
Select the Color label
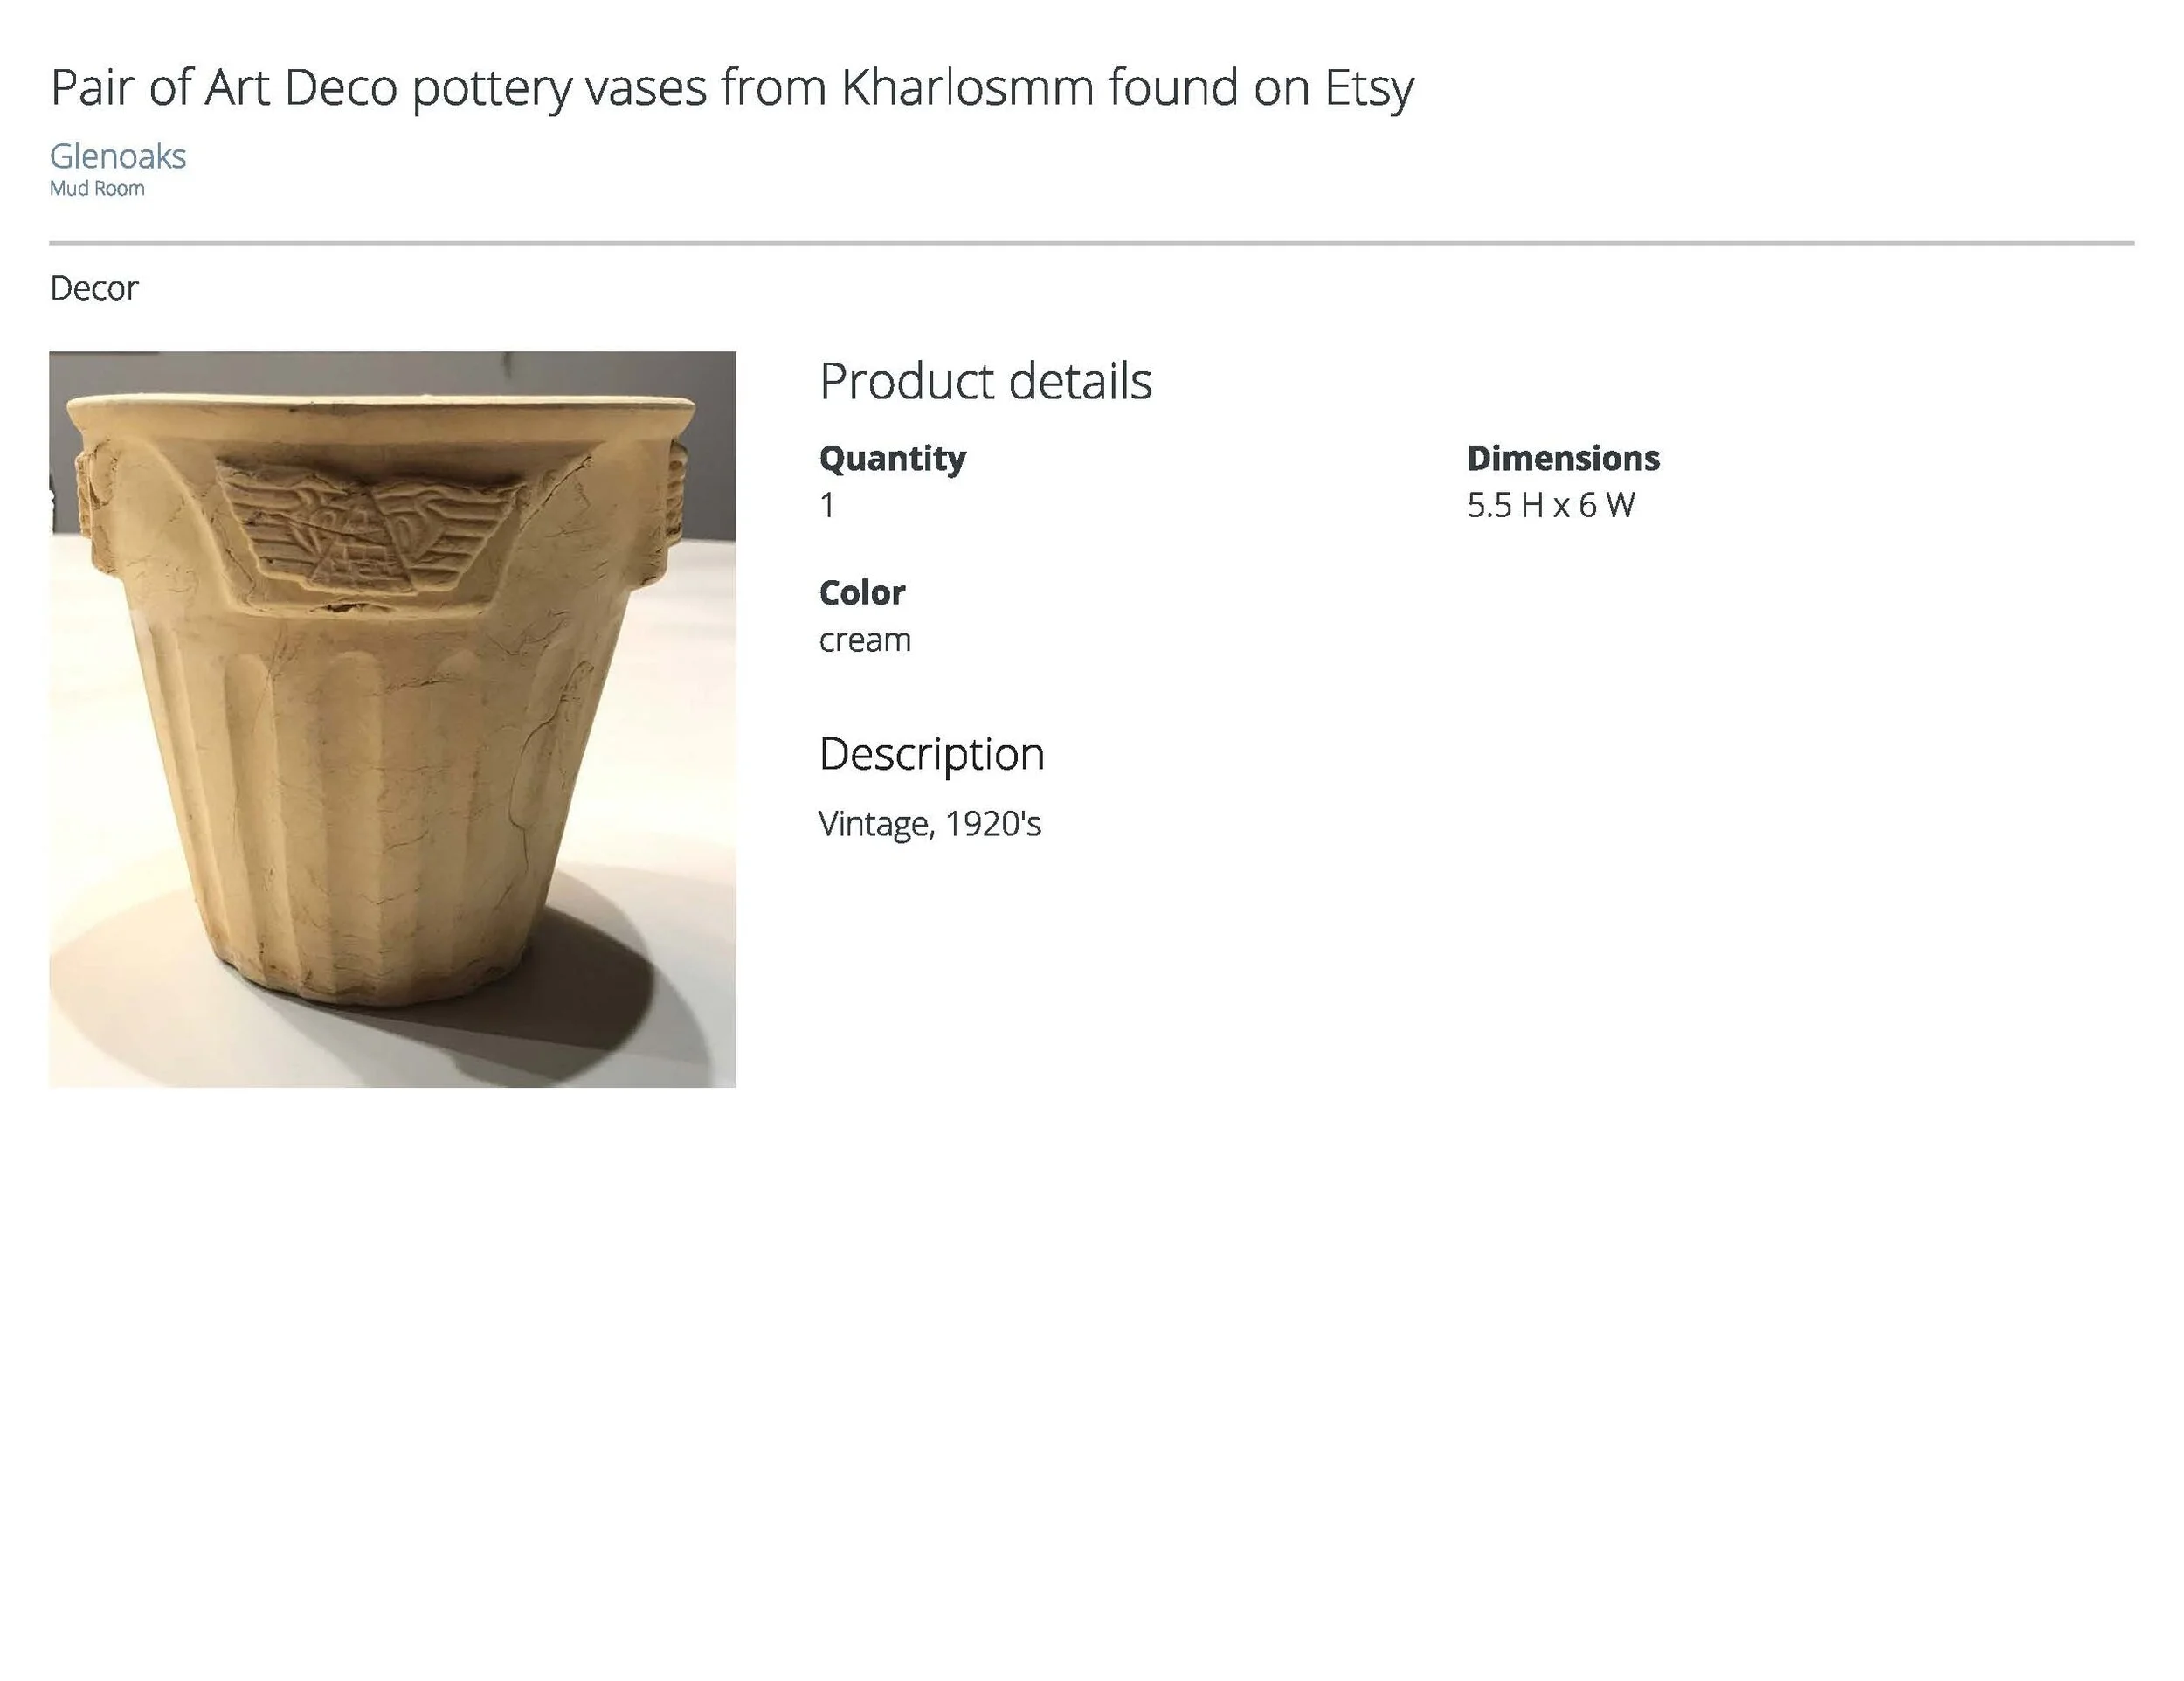tap(862, 593)
